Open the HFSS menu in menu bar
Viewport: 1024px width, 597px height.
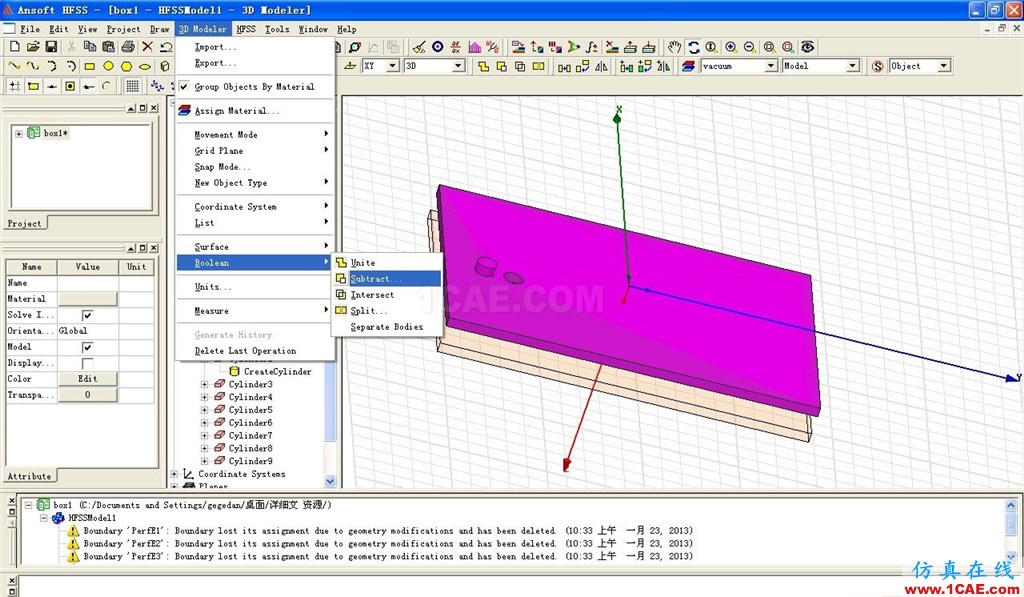[x=246, y=29]
